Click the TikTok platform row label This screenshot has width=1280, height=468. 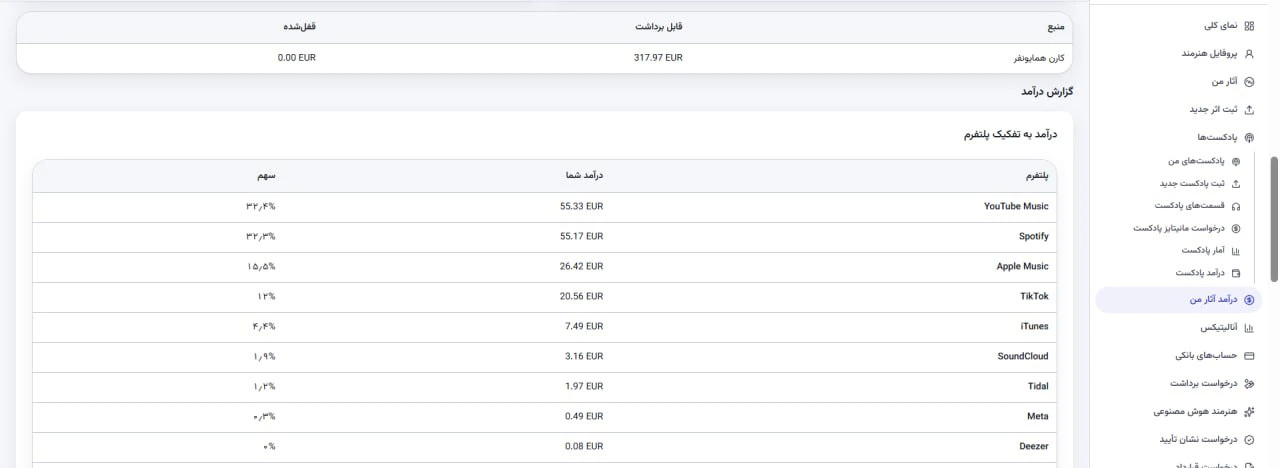(1035, 296)
